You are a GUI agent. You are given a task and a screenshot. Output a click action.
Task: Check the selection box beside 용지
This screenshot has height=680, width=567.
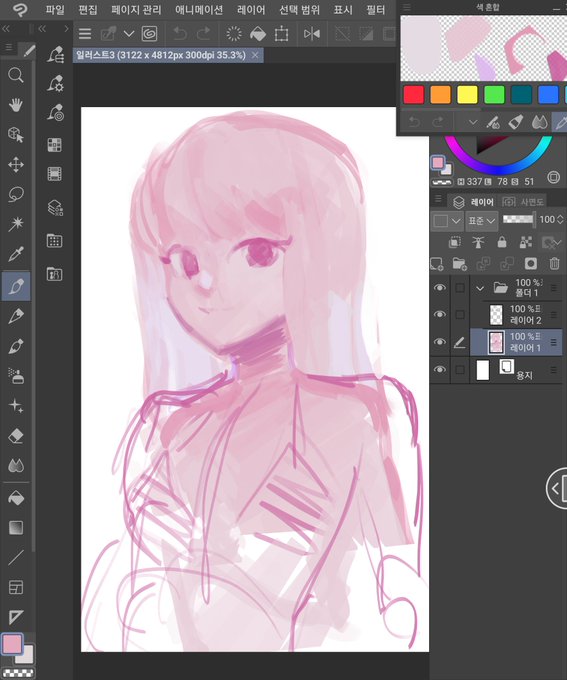pyautogui.click(x=460, y=369)
